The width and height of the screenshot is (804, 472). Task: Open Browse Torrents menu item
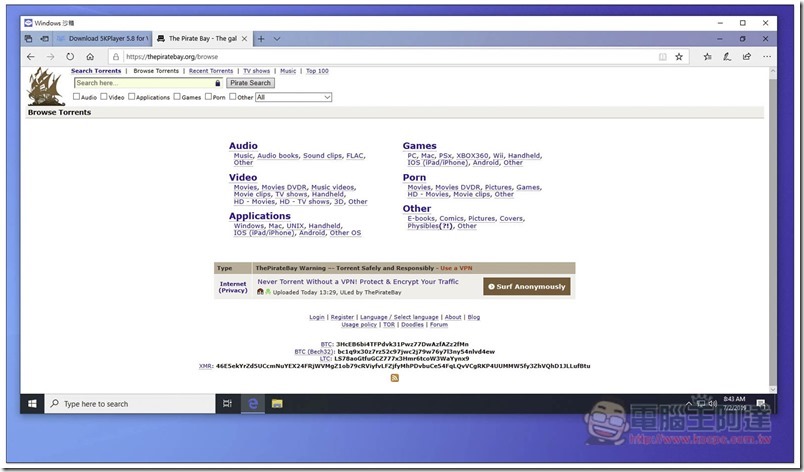[156, 71]
